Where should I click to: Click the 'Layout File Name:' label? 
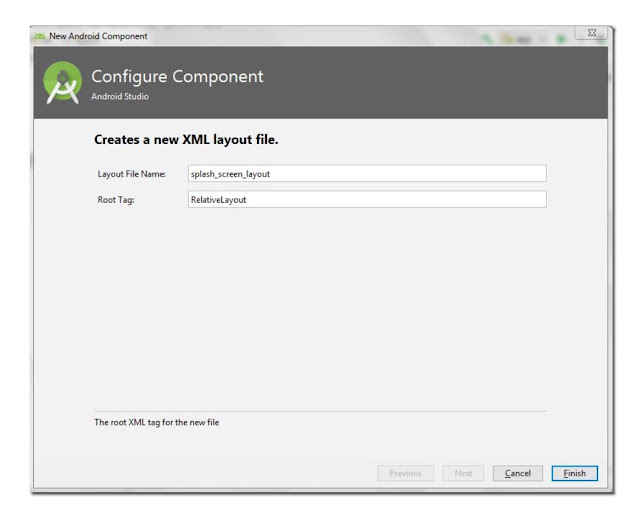point(131,174)
